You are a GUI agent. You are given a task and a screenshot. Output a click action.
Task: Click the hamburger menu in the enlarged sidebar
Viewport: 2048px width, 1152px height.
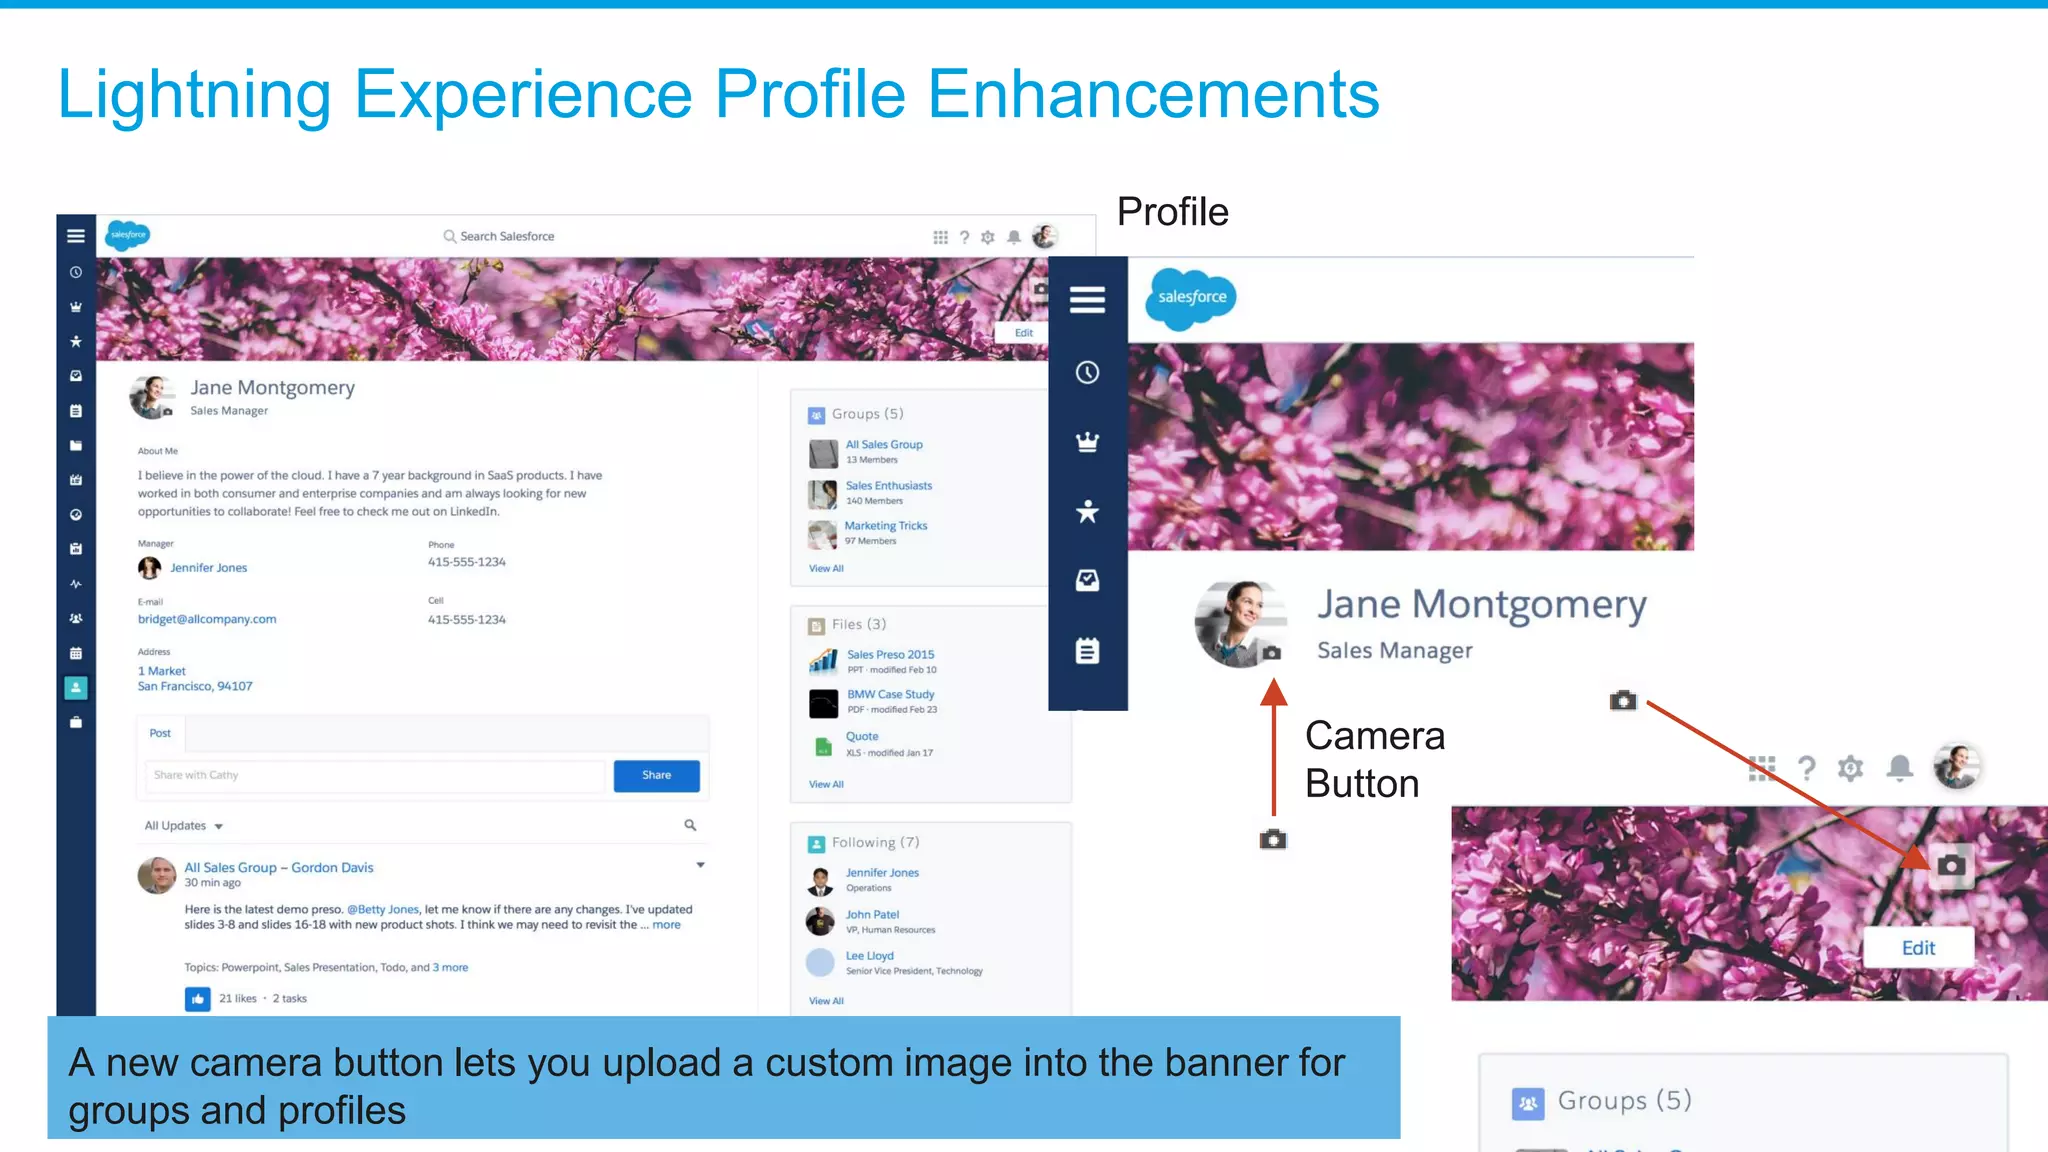(1087, 299)
